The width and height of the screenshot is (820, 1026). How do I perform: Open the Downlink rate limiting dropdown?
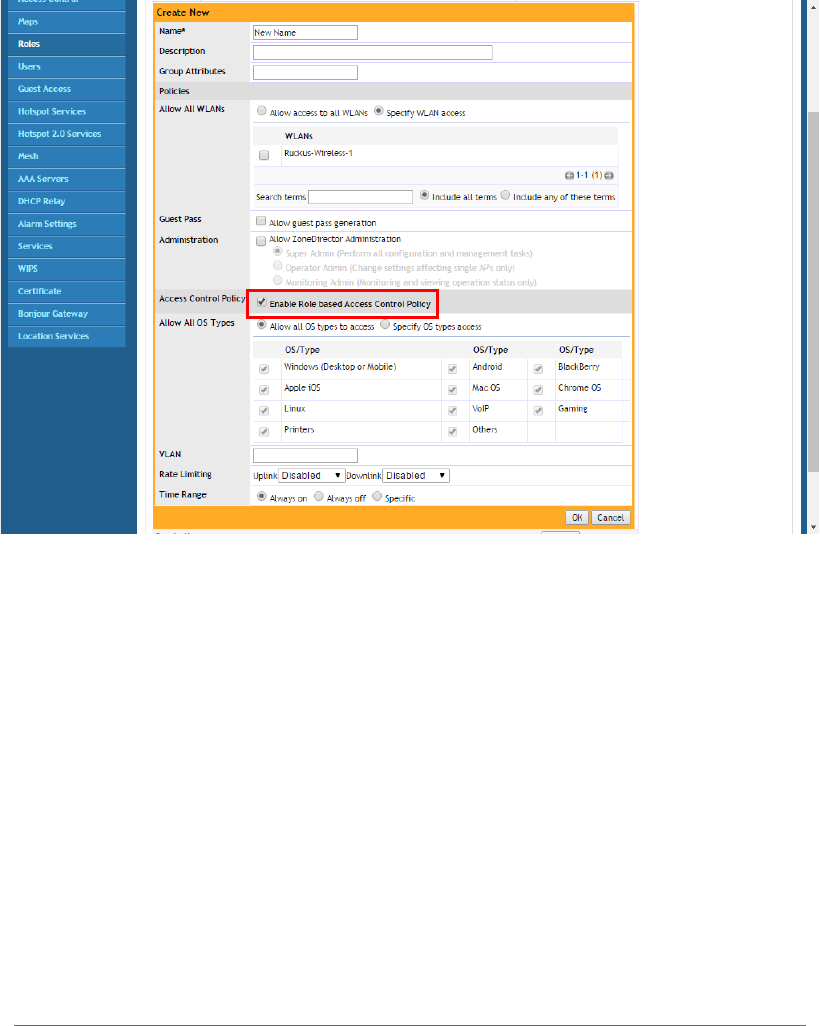(416, 476)
